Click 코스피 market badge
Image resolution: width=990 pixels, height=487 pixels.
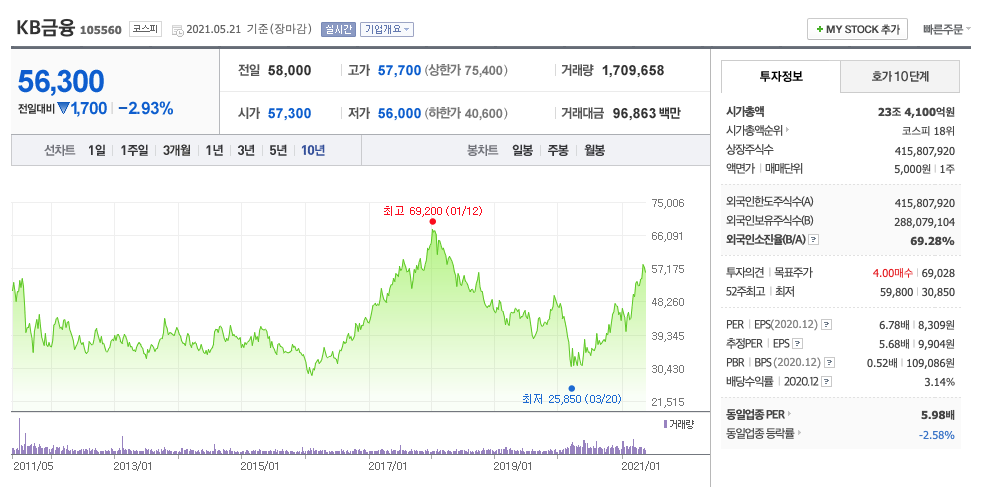pos(146,29)
